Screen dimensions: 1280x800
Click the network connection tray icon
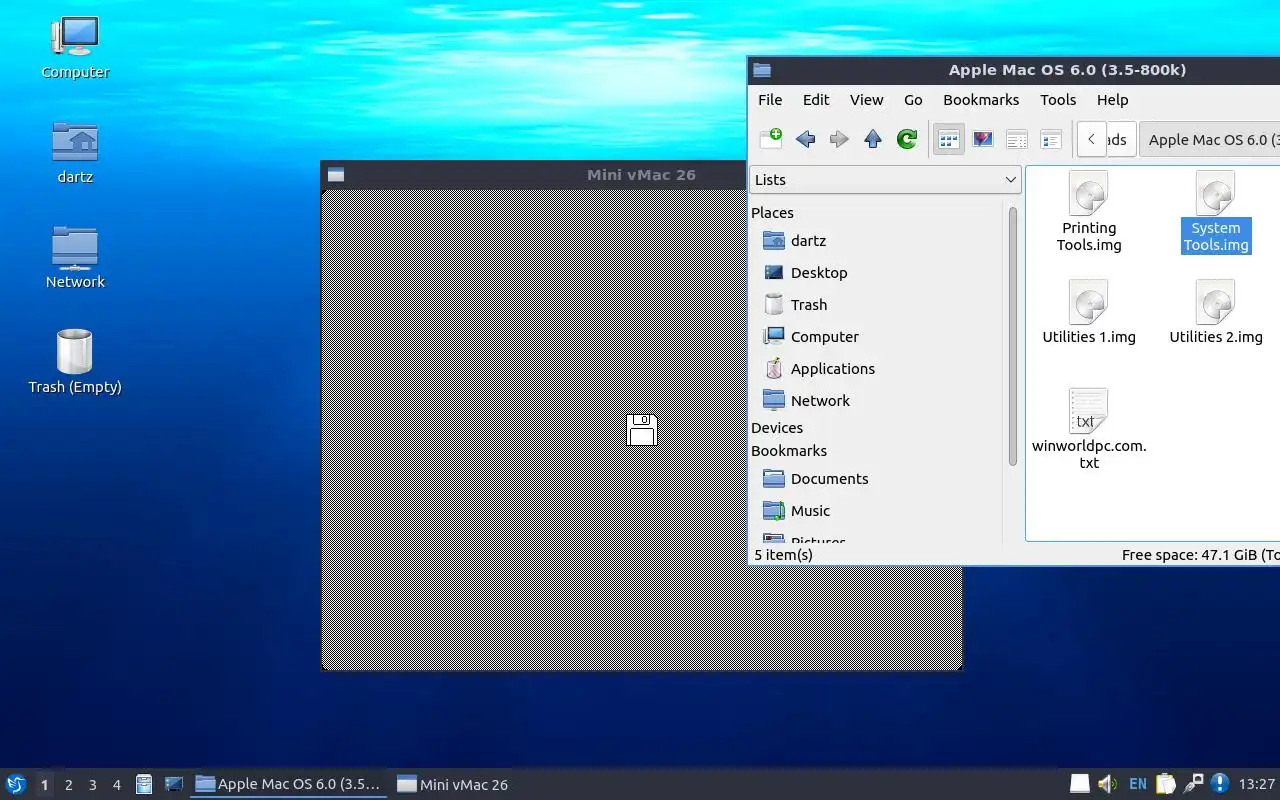pyautogui.click(x=1193, y=784)
